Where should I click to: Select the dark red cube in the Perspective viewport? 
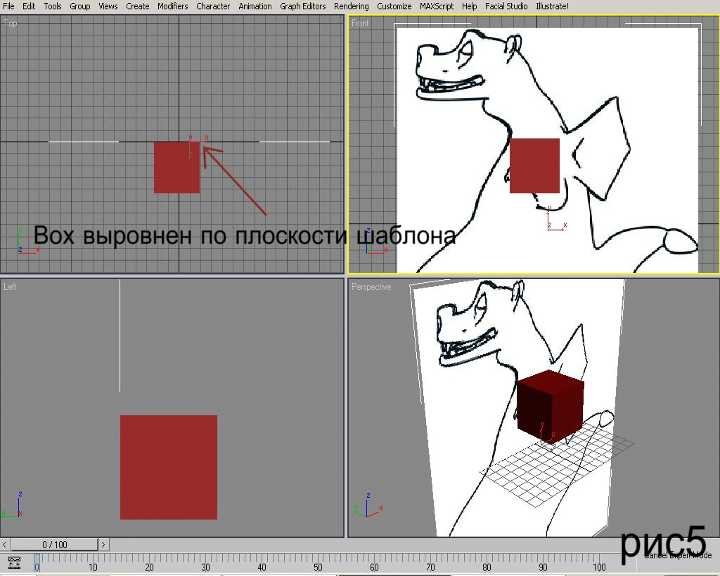(x=550, y=406)
